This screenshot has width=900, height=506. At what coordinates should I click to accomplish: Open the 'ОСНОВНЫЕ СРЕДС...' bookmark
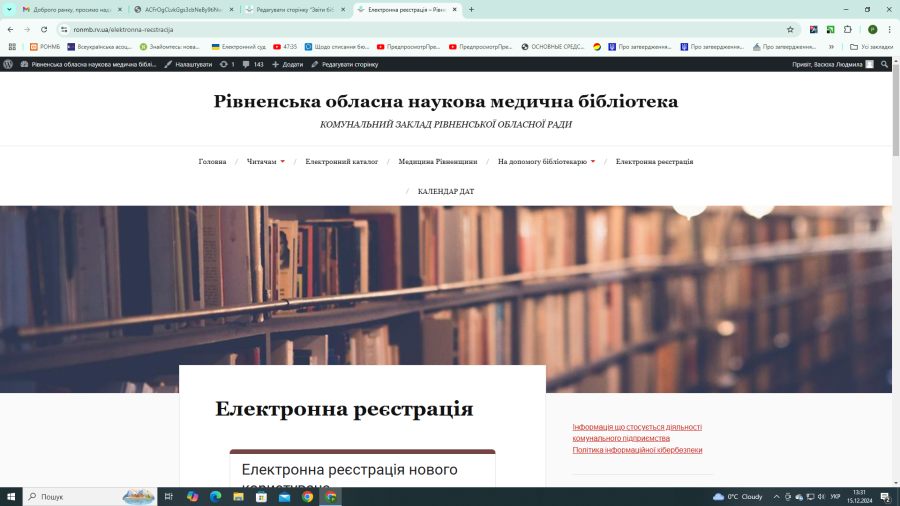tap(553, 46)
